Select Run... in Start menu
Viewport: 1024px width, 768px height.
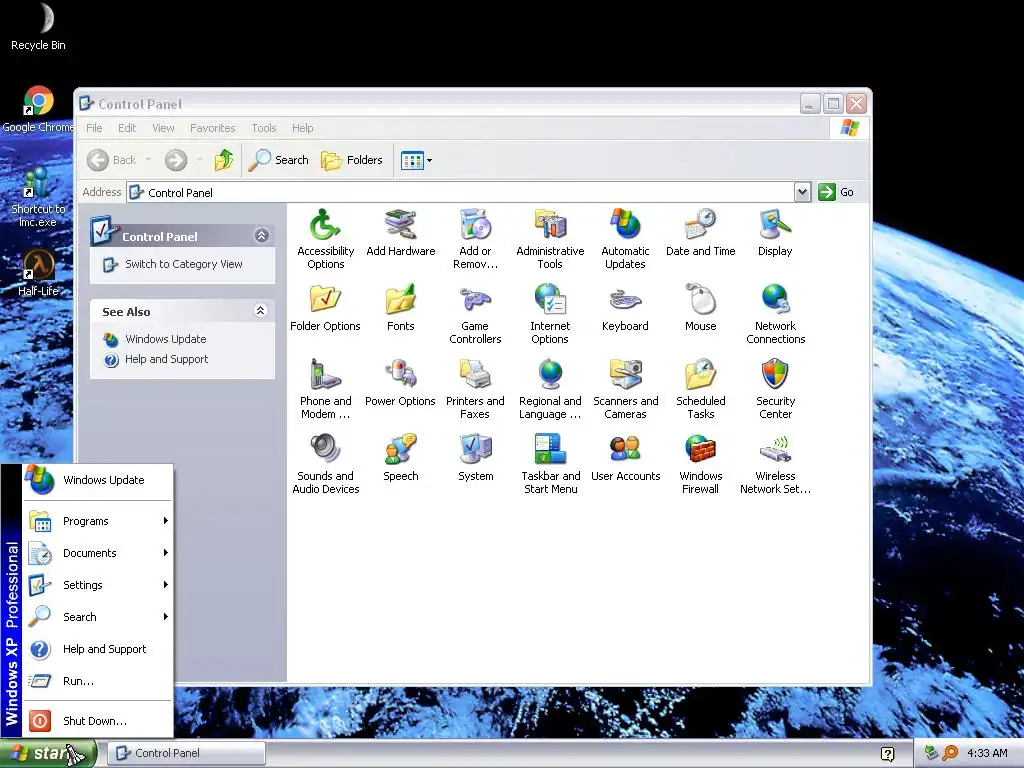pyautogui.click(x=98, y=681)
